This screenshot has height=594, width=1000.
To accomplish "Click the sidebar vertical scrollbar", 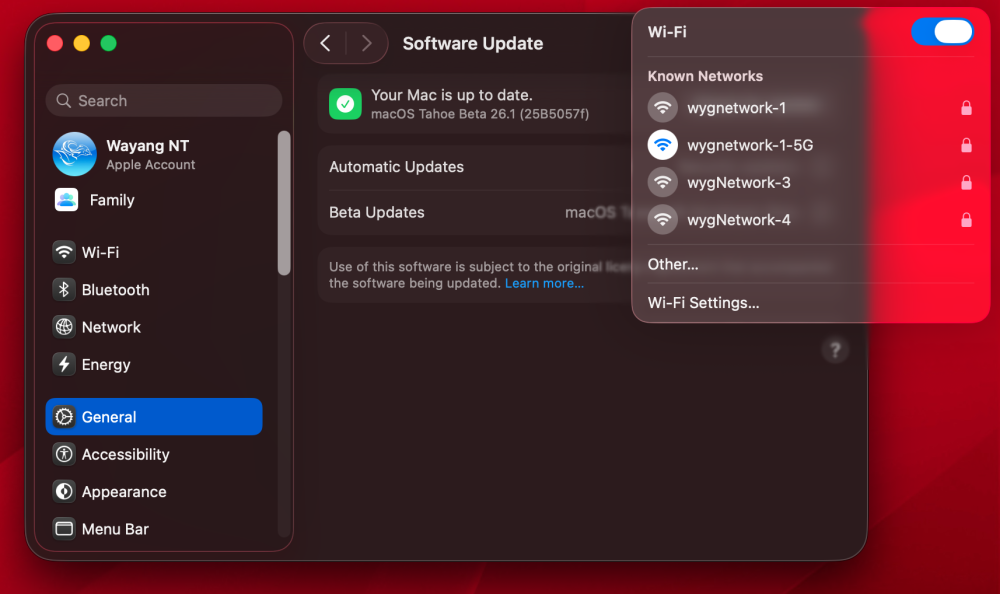I will pyautogui.click(x=284, y=203).
